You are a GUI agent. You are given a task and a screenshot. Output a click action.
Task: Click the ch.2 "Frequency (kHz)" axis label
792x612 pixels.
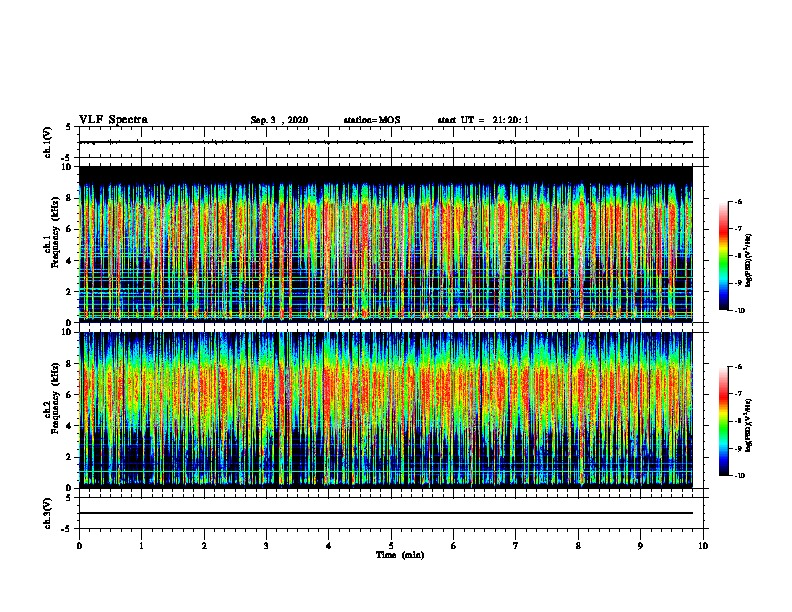(x=56, y=397)
